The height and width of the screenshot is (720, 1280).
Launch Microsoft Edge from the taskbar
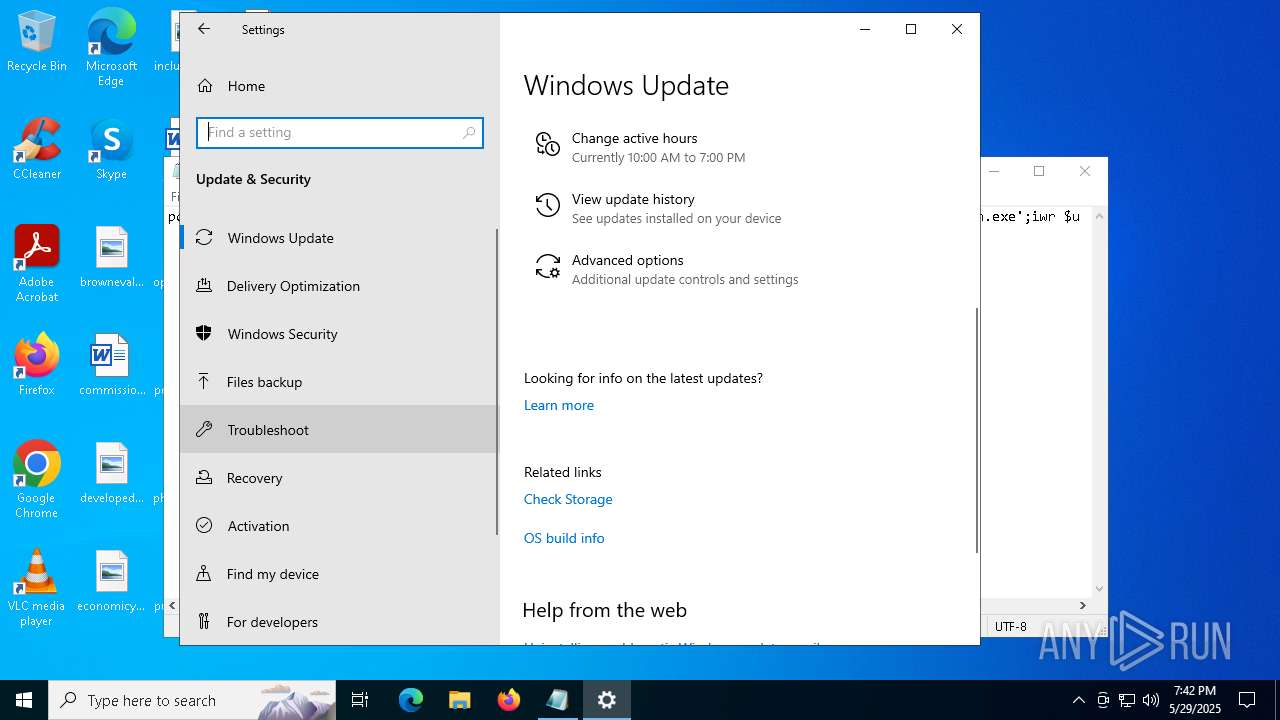[411, 700]
